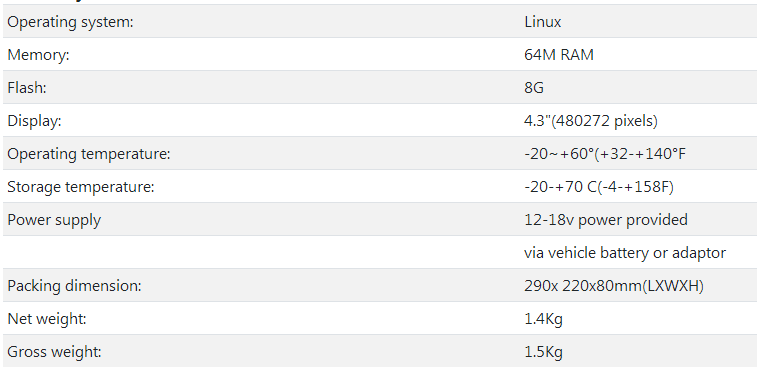The height and width of the screenshot is (375, 757).
Task: Select the '8G' flash value
Action: coord(534,88)
